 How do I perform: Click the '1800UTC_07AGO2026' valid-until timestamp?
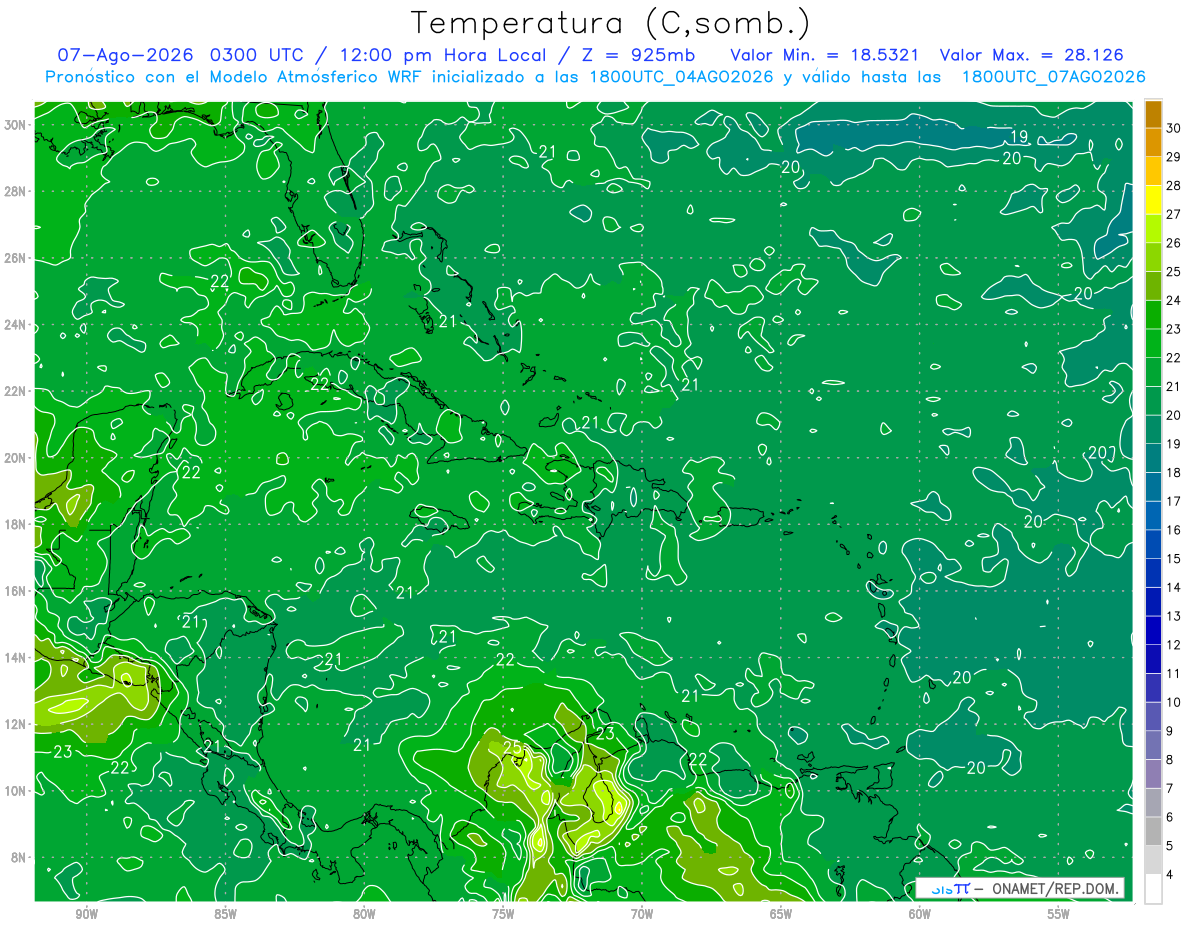[1053, 77]
